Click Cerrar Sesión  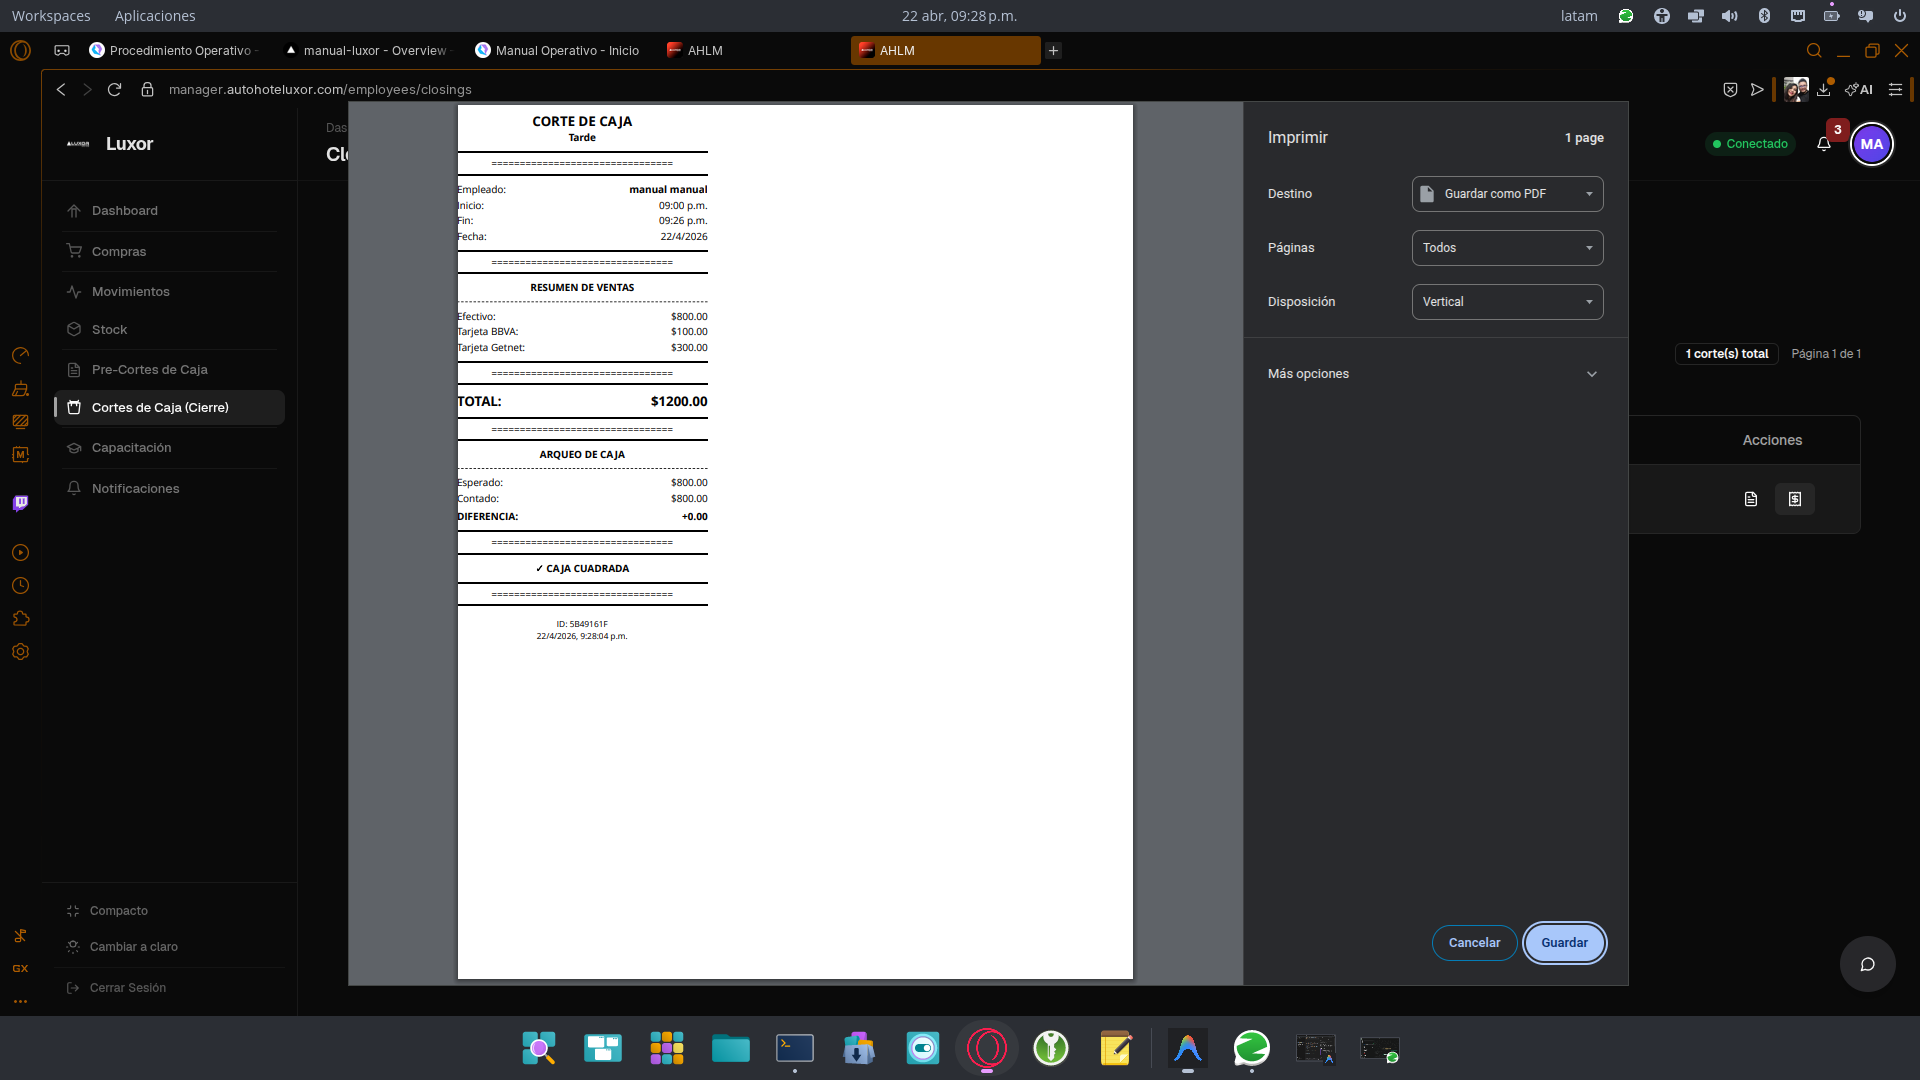(x=127, y=988)
